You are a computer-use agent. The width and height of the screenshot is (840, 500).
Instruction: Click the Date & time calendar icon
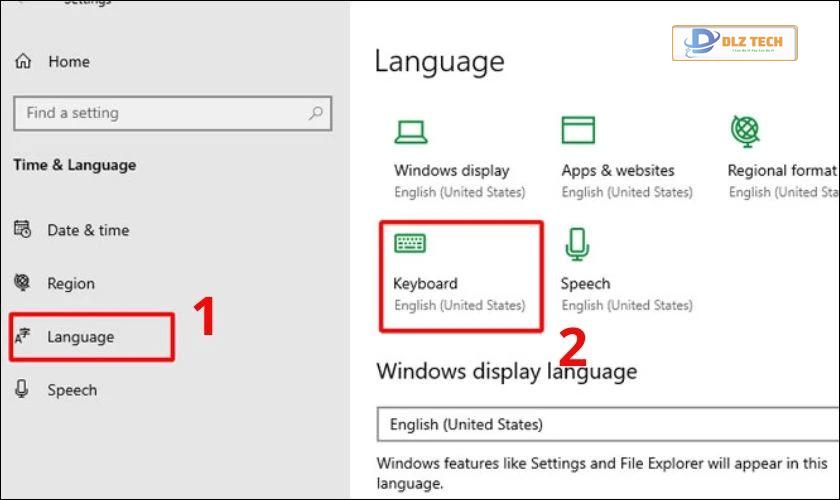click(x=22, y=229)
